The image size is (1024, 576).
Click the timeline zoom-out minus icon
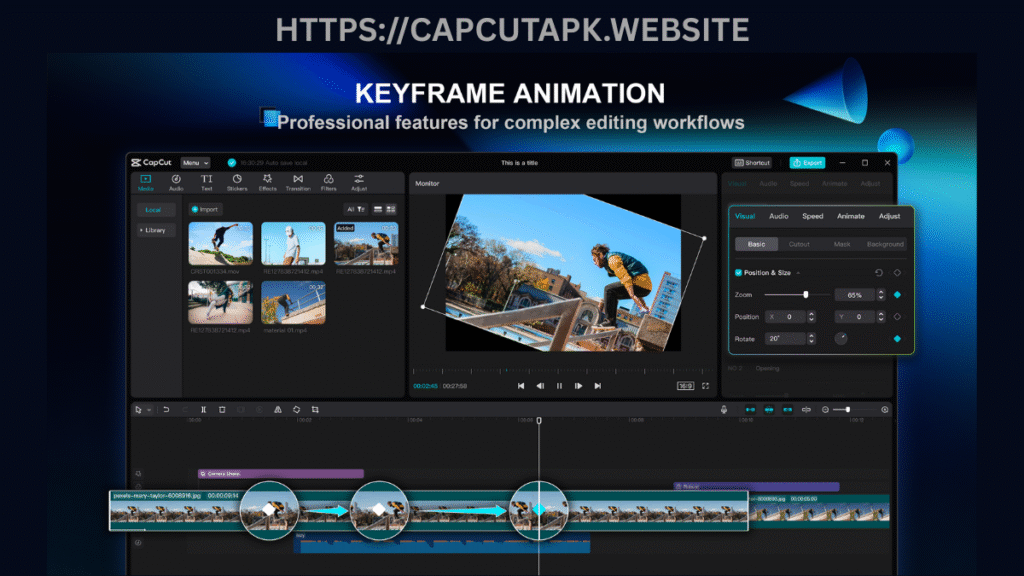coord(825,409)
